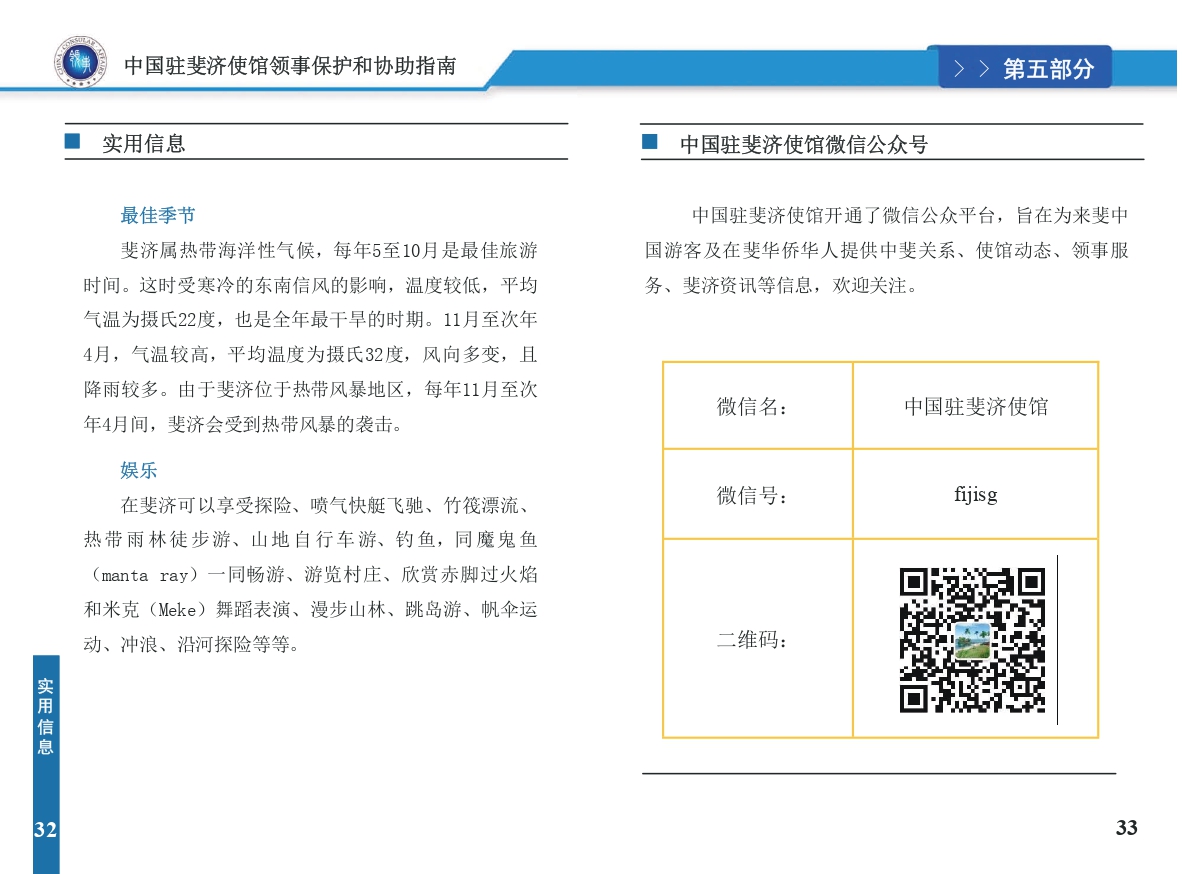This screenshot has height=874, width=1182.
Task: Click the 中国驻斐济使馆微信公众号 section heading text
Action: (803, 144)
